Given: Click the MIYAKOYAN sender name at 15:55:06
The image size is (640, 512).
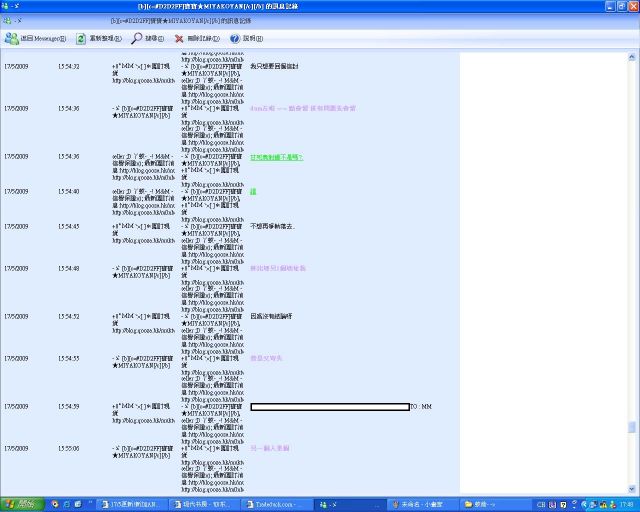Looking at the screenshot, I should [x=142, y=452].
